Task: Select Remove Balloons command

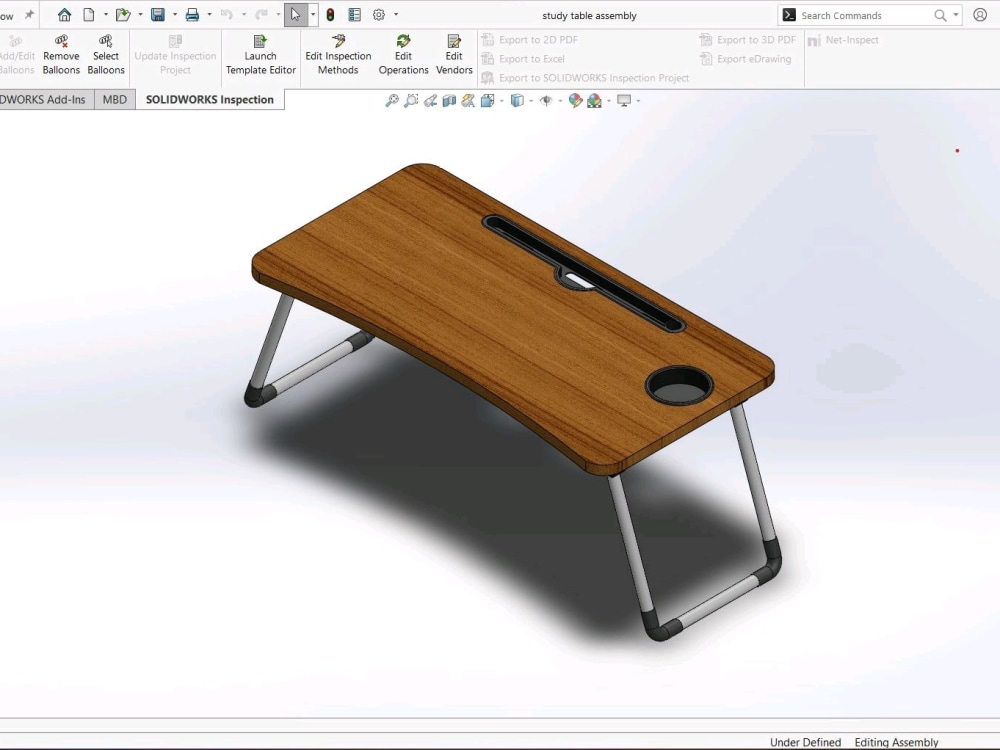Action: pyautogui.click(x=60, y=55)
